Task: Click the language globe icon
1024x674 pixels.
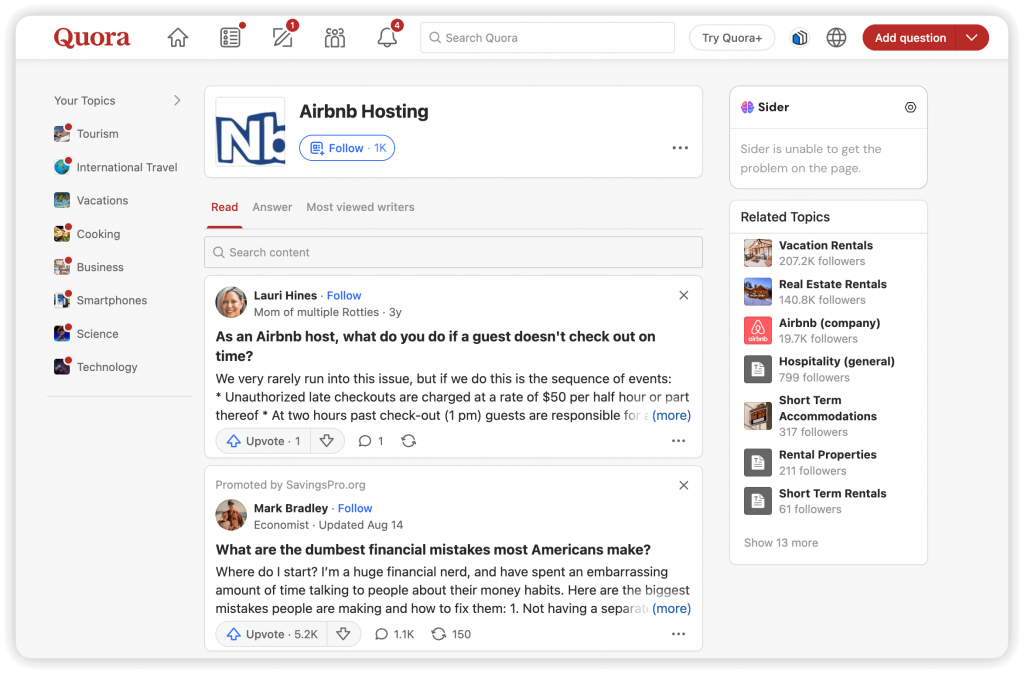Action: [836, 38]
